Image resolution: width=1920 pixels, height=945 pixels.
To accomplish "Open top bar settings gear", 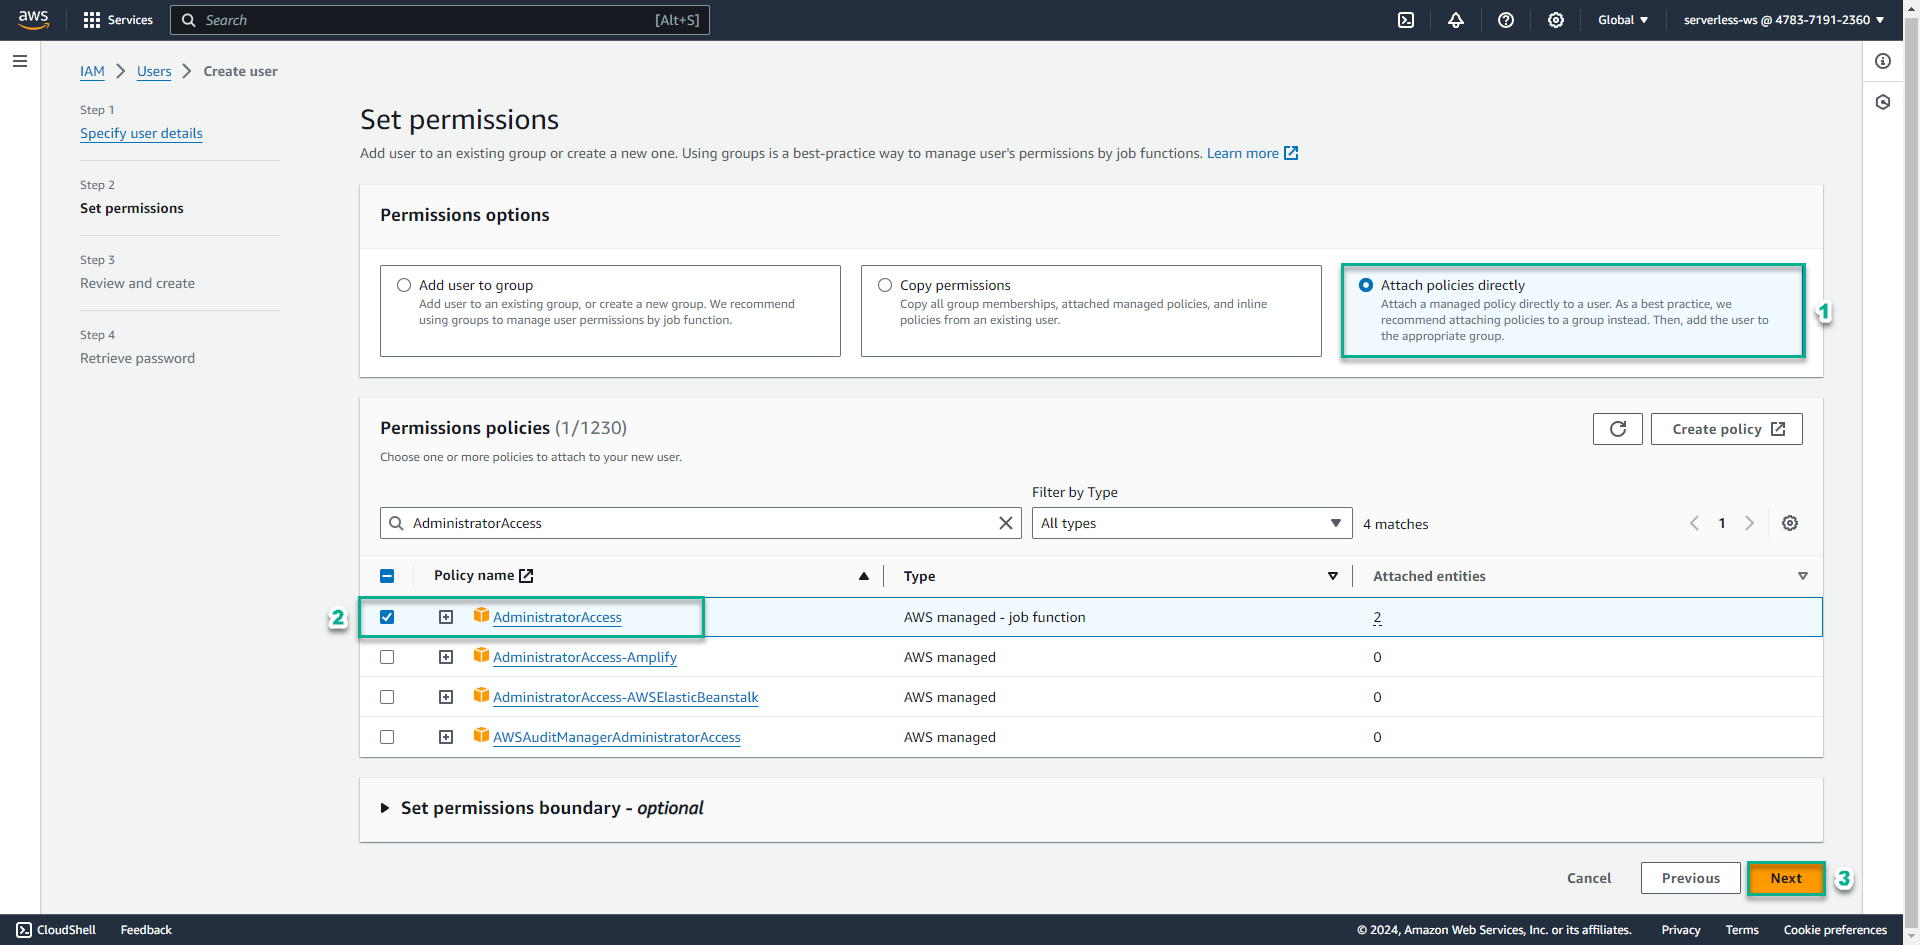I will 1556,20.
